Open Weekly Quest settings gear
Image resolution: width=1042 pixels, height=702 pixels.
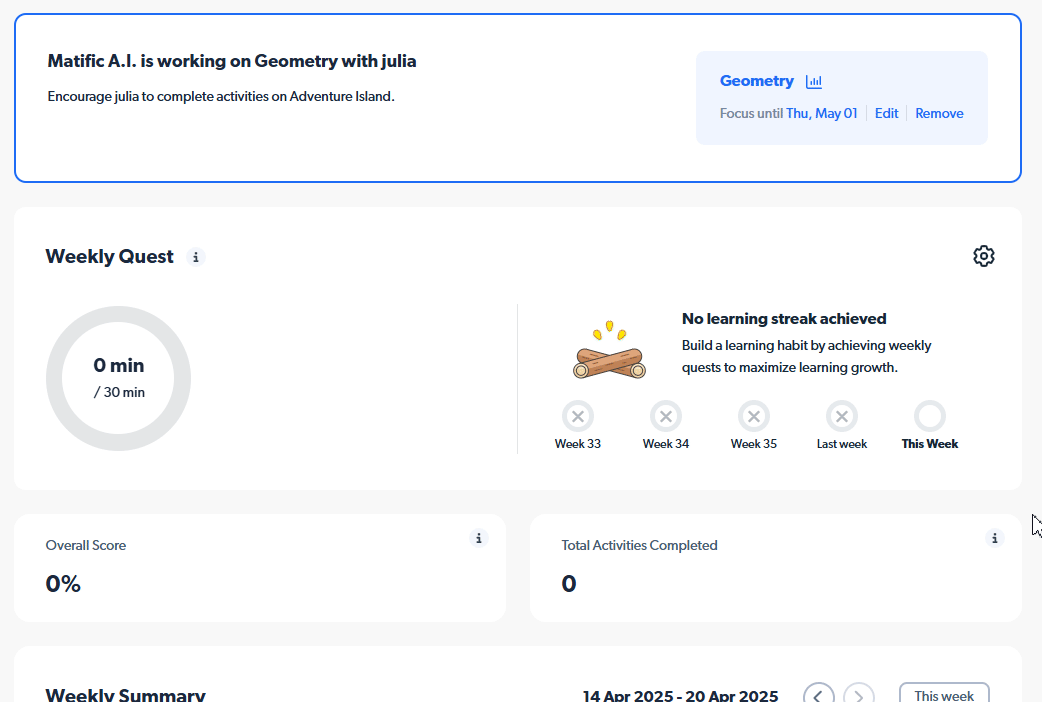coord(984,256)
